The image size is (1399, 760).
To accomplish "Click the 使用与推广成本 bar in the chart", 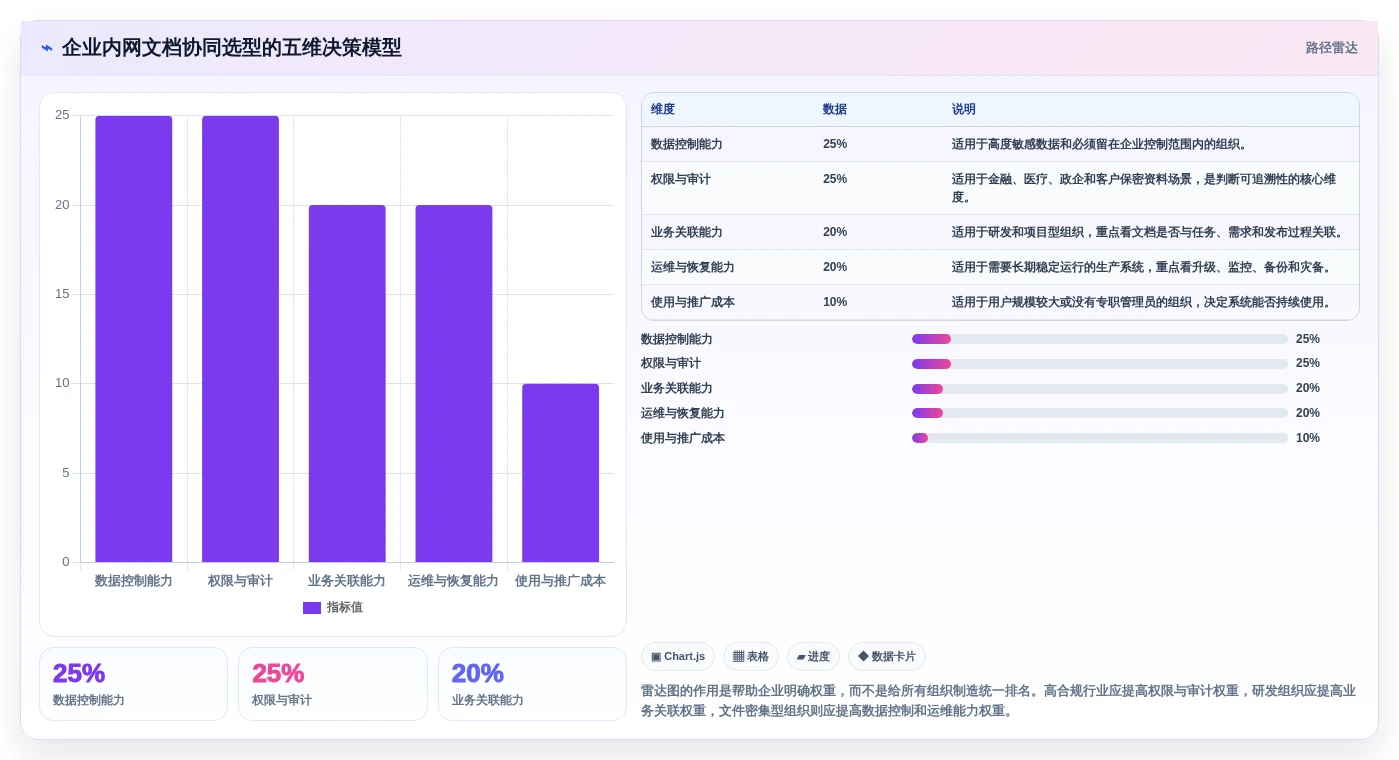I will tap(560, 473).
